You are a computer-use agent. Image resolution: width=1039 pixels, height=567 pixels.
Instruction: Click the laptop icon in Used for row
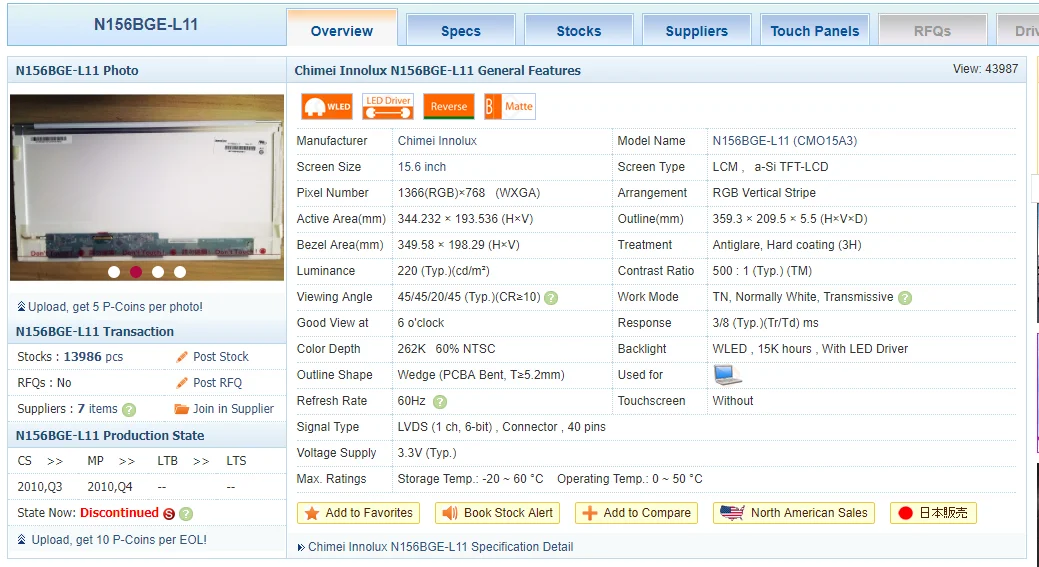click(727, 375)
